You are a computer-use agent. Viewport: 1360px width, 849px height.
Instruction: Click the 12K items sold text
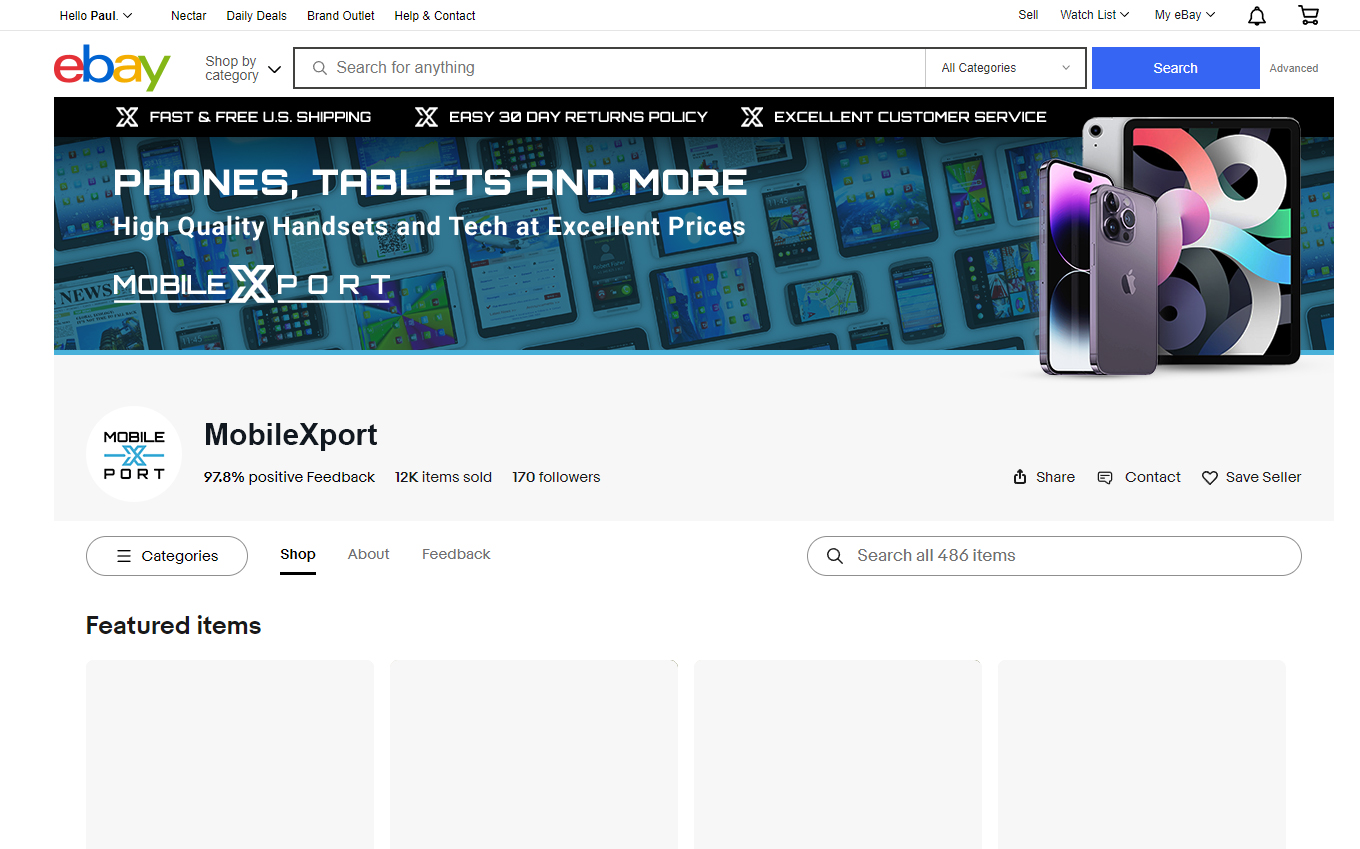(x=443, y=477)
